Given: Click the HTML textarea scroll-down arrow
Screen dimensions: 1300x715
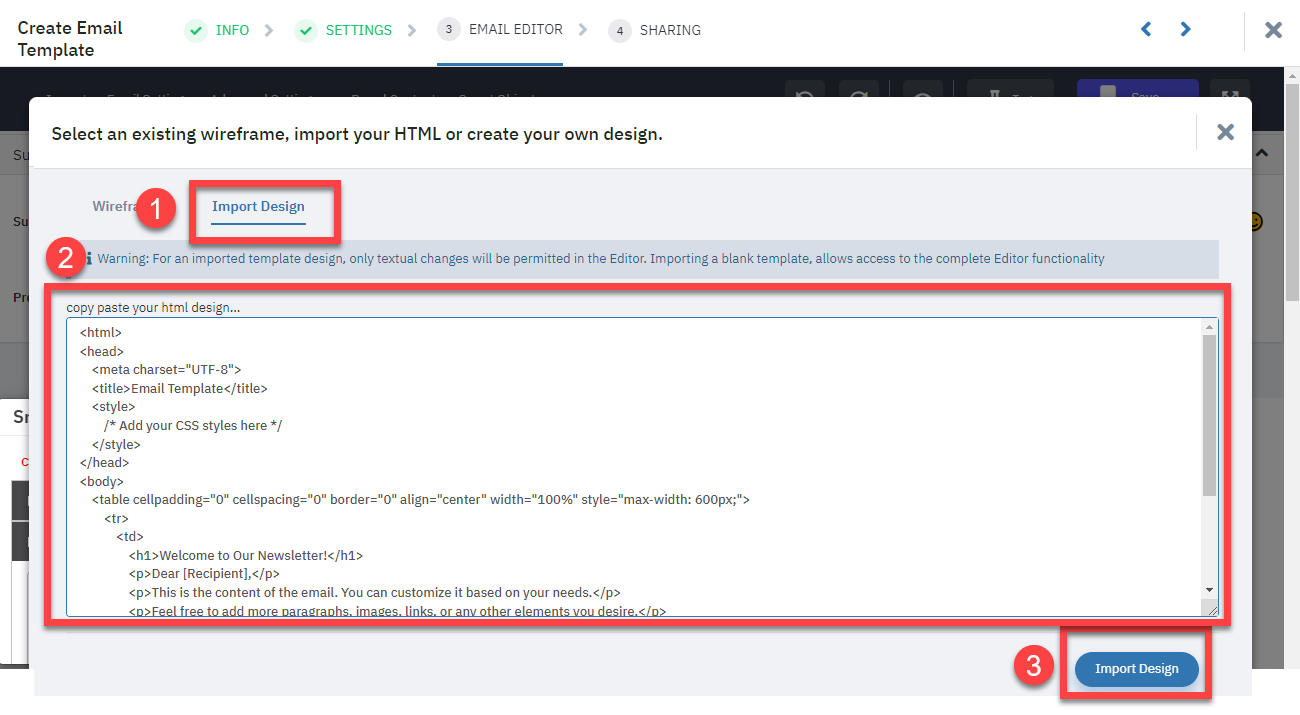Looking at the screenshot, I should (1210, 590).
